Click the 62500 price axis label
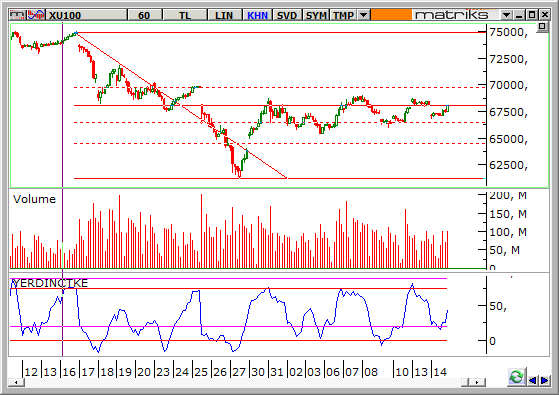Viewport: 559px width, 395px height. (508, 165)
